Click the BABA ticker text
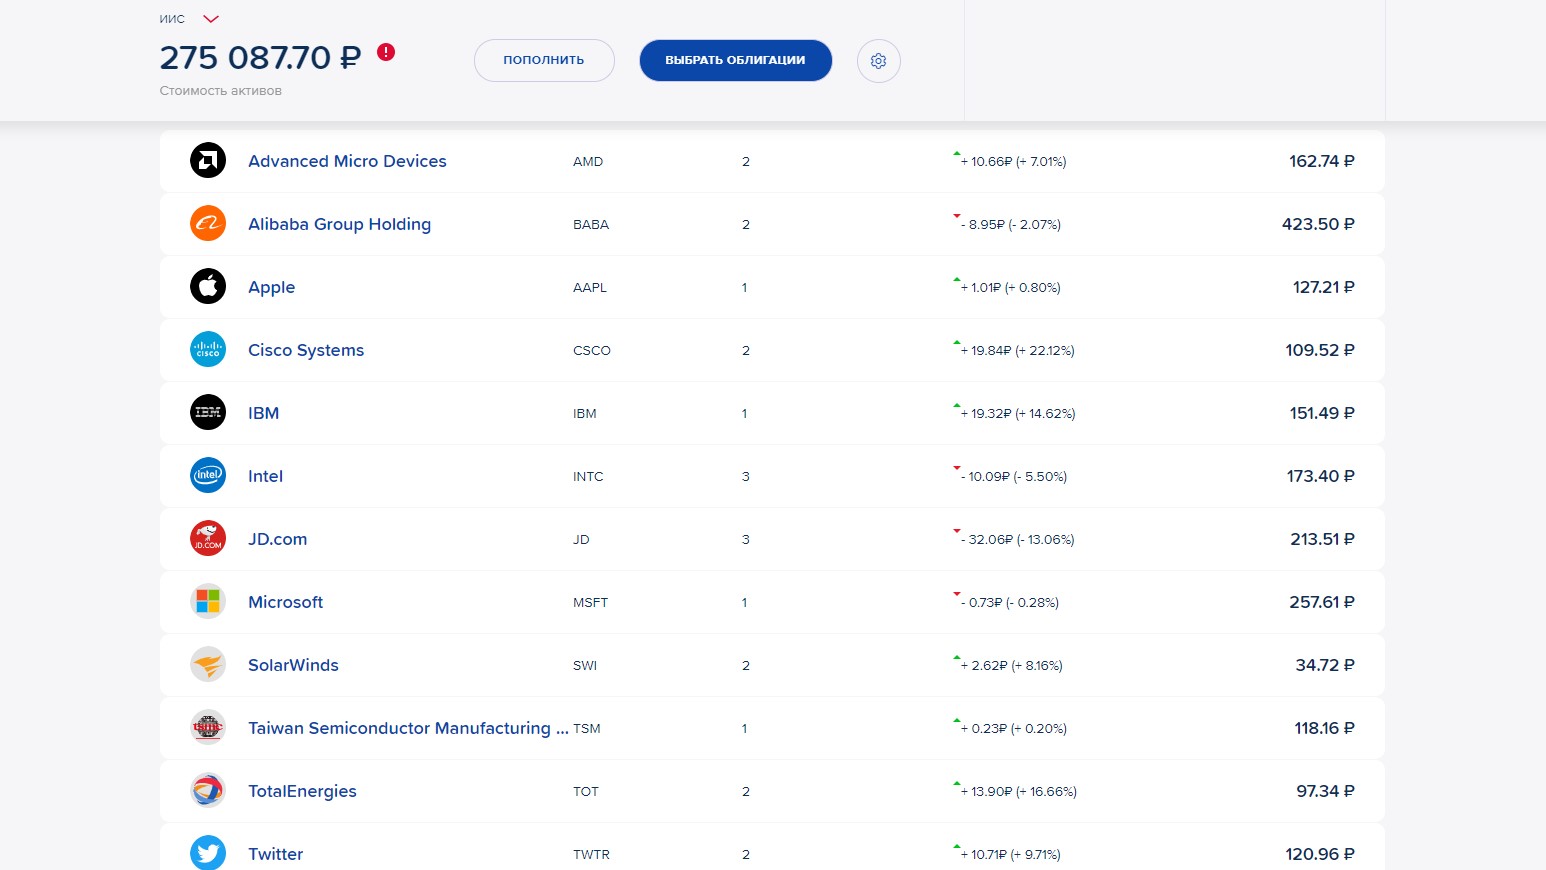The image size is (1546, 870). click(x=591, y=224)
